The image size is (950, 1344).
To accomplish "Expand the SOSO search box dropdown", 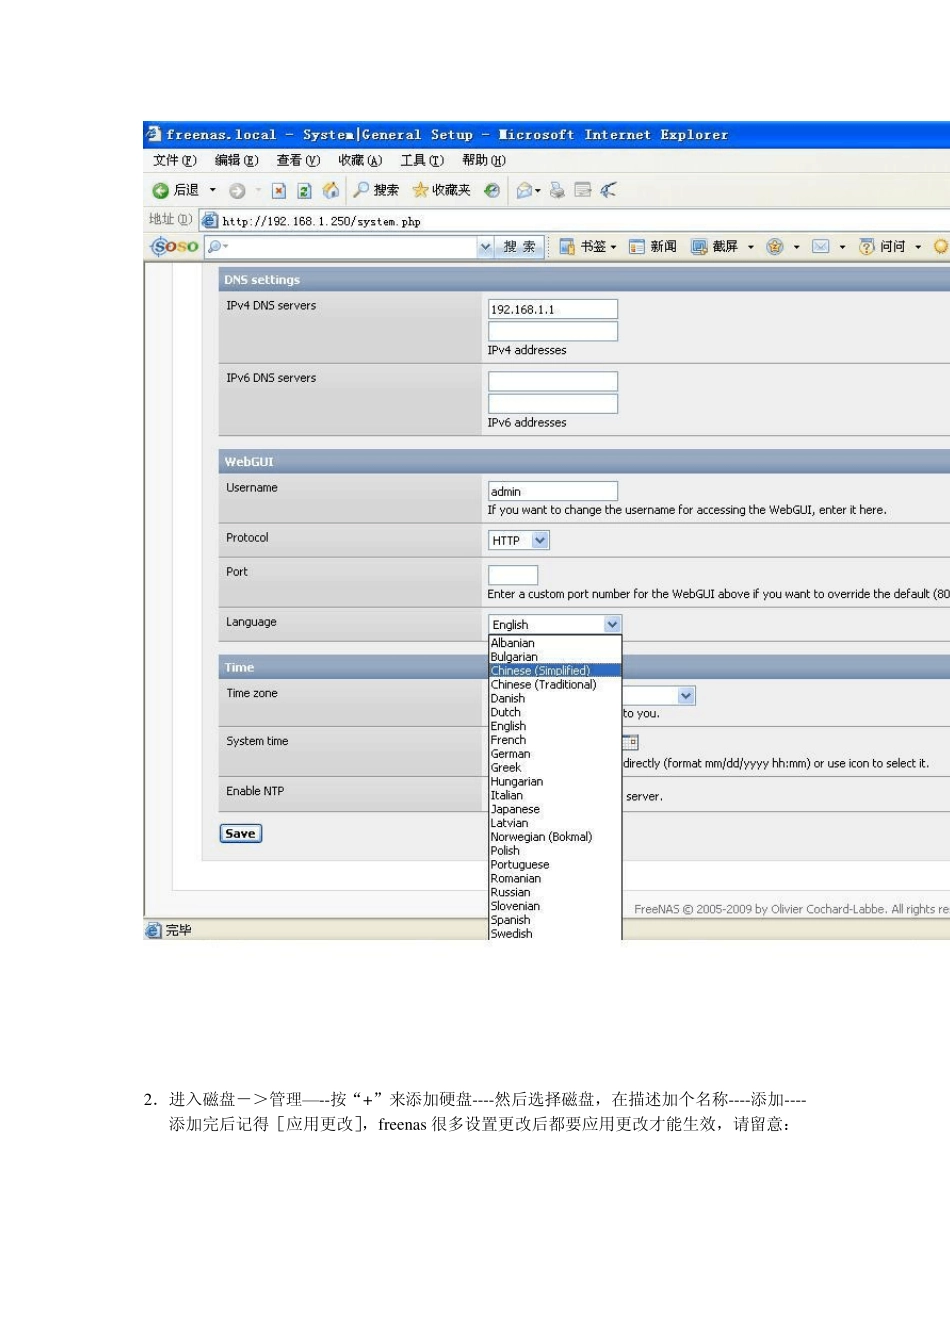I will tap(485, 246).
